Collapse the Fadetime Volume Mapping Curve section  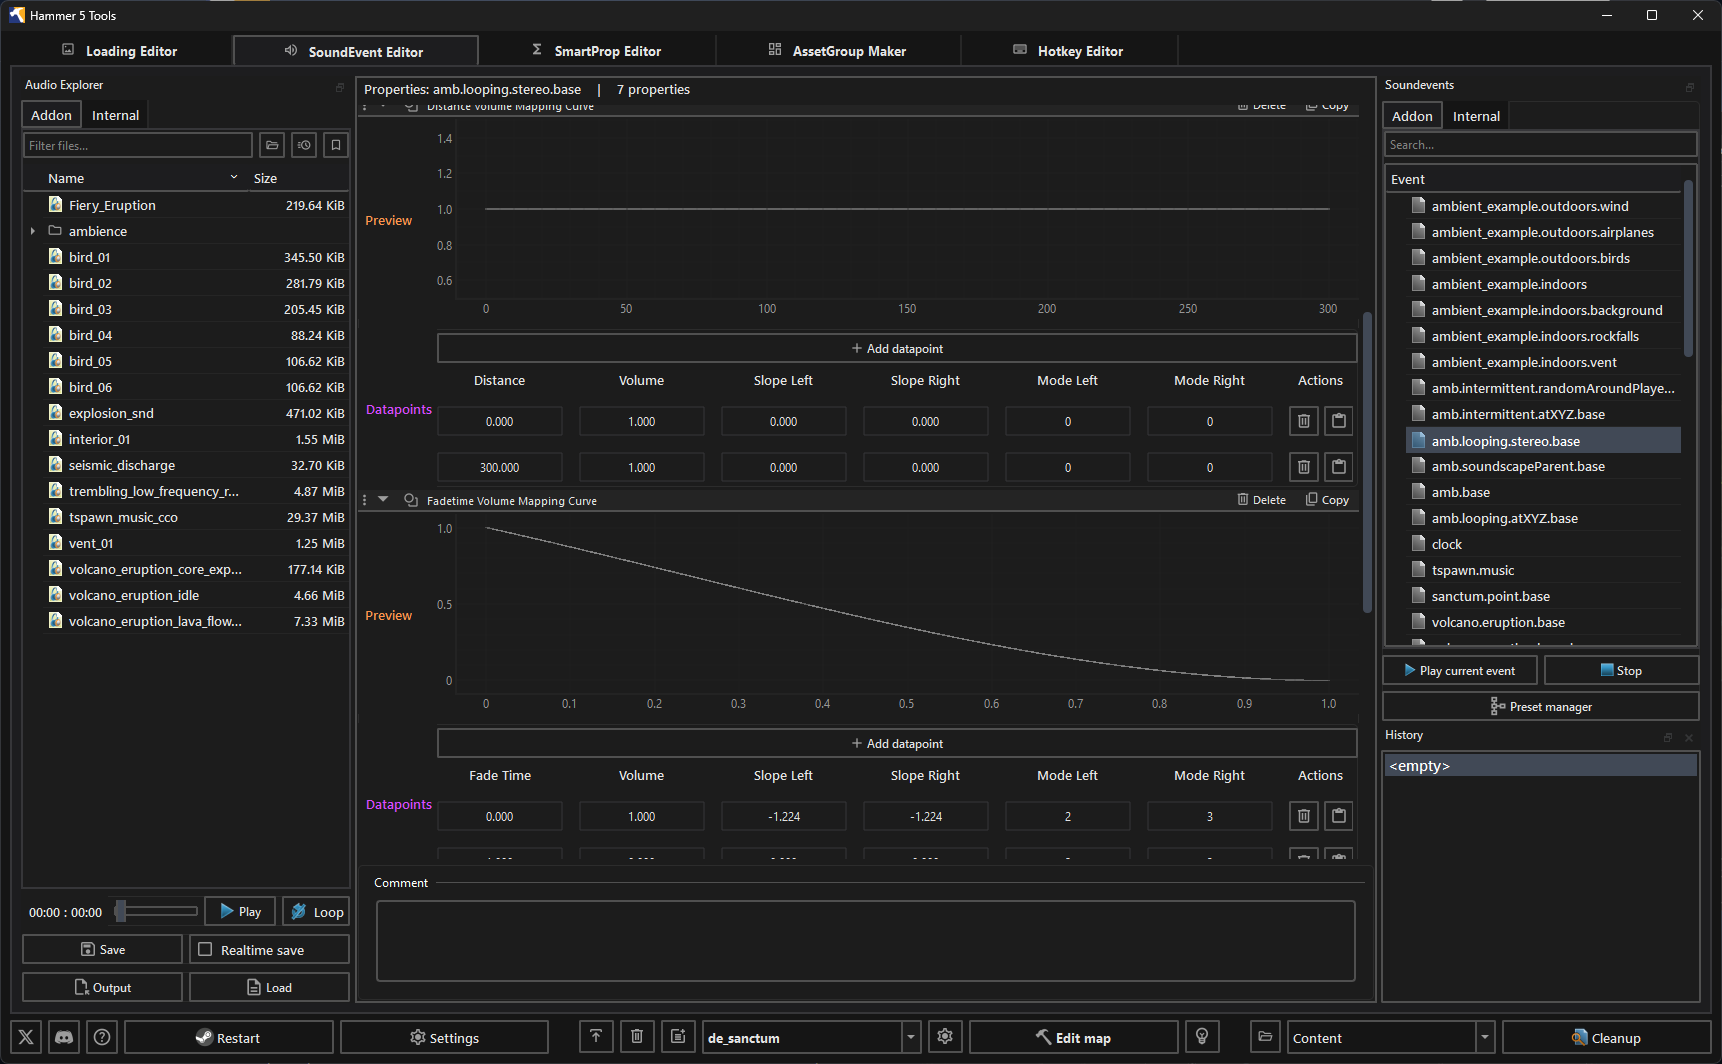(383, 499)
